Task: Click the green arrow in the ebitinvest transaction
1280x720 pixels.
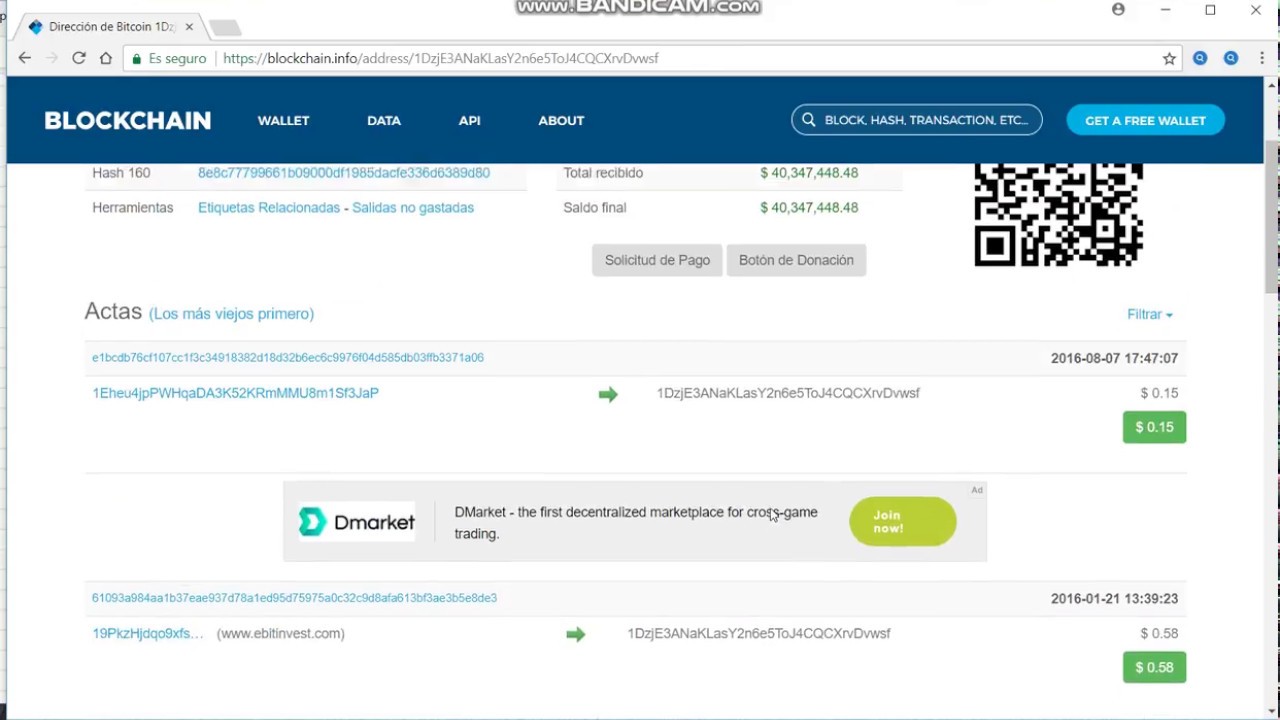Action: click(575, 634)
